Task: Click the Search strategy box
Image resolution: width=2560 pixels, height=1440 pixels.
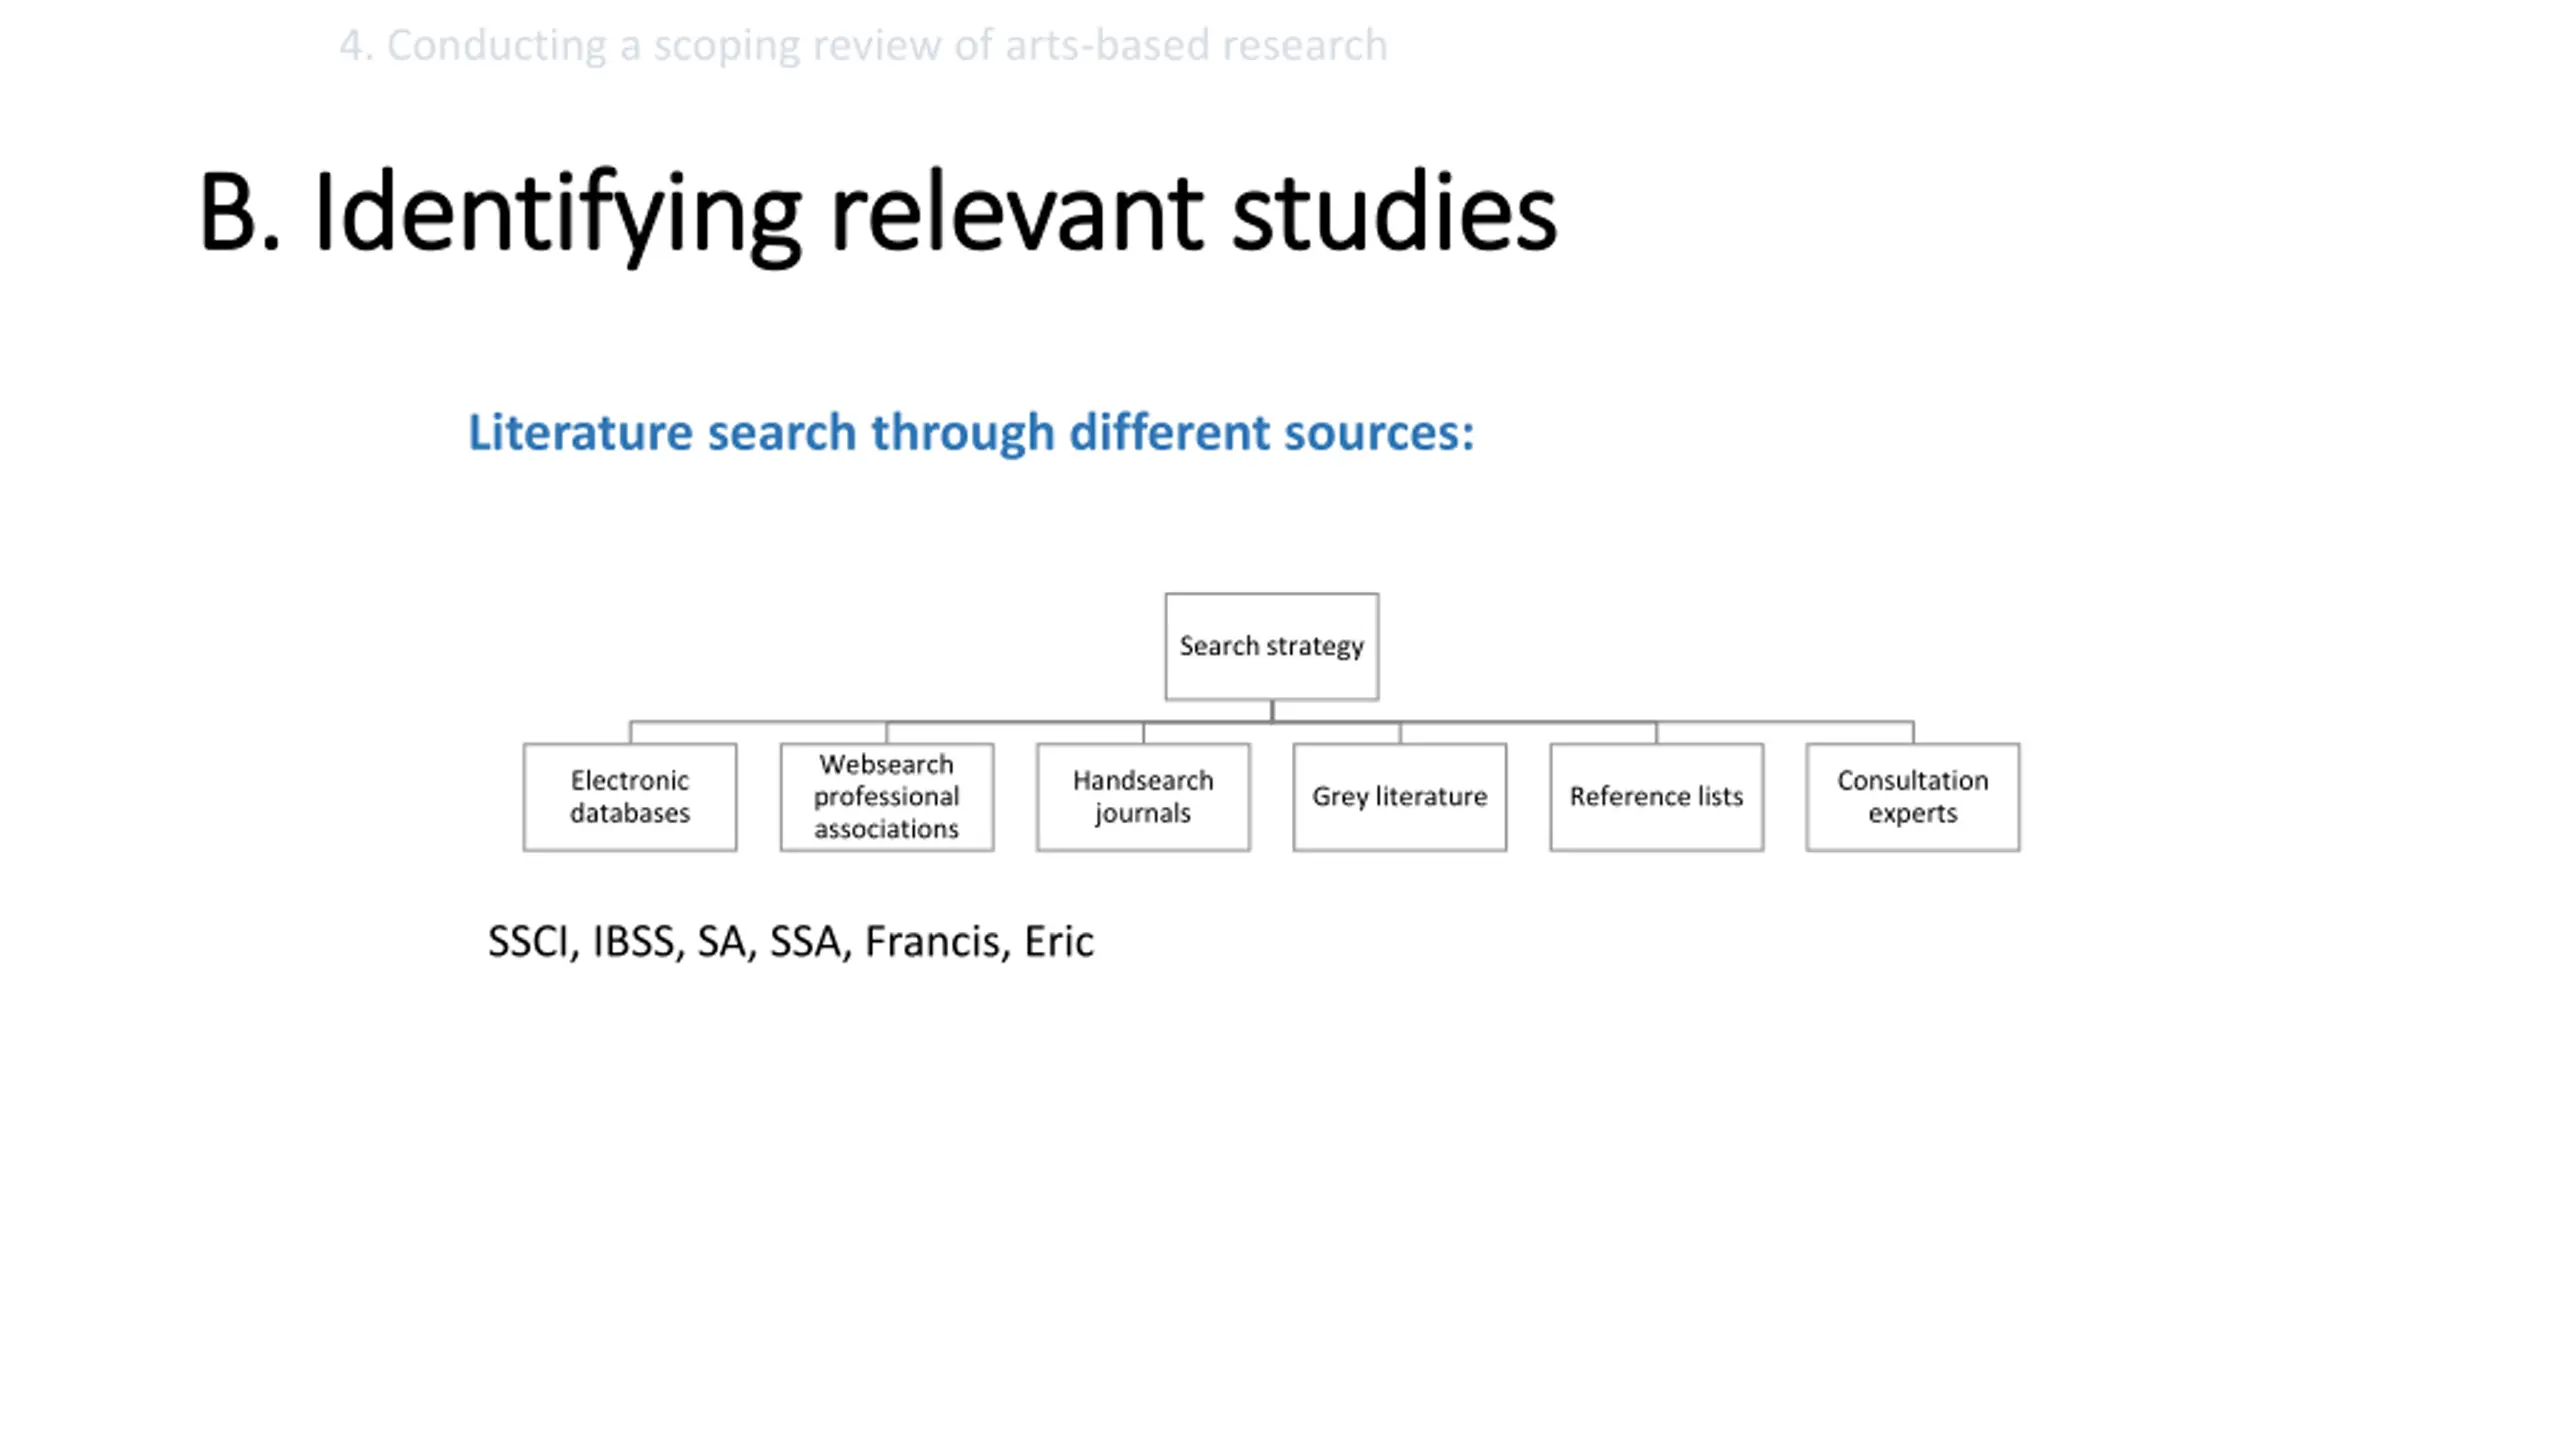Action: [1271, 646]
